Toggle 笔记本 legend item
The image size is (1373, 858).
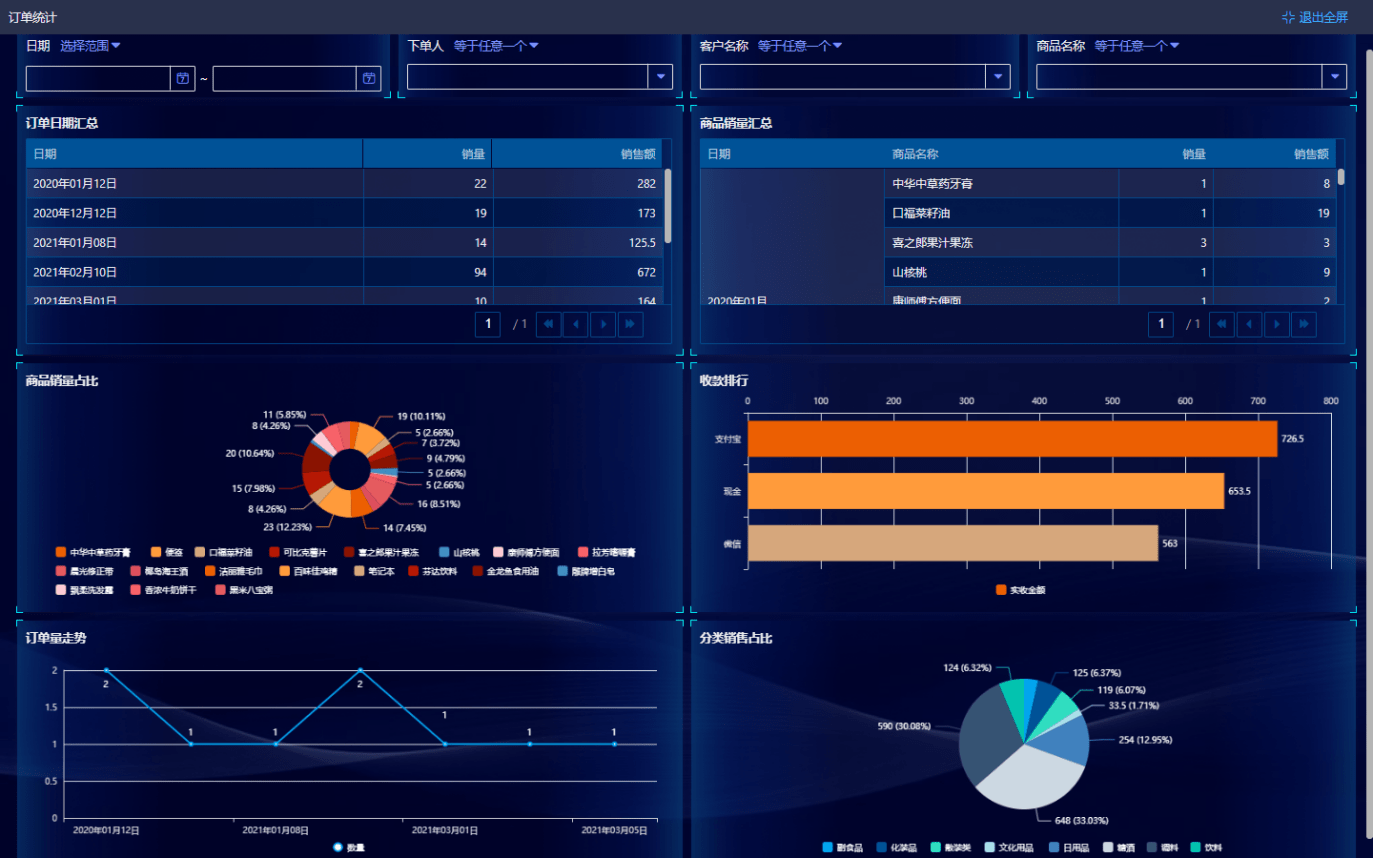pyautogui.click(x=376, y=571)
